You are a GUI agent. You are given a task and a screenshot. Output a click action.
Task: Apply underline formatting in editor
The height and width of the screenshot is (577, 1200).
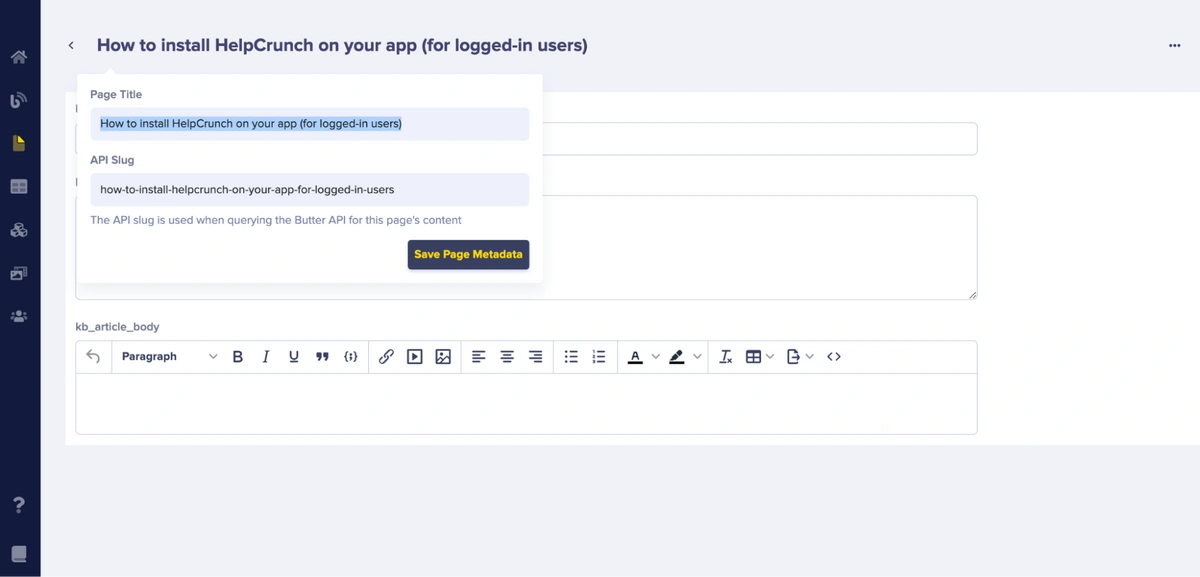point(293,357)
